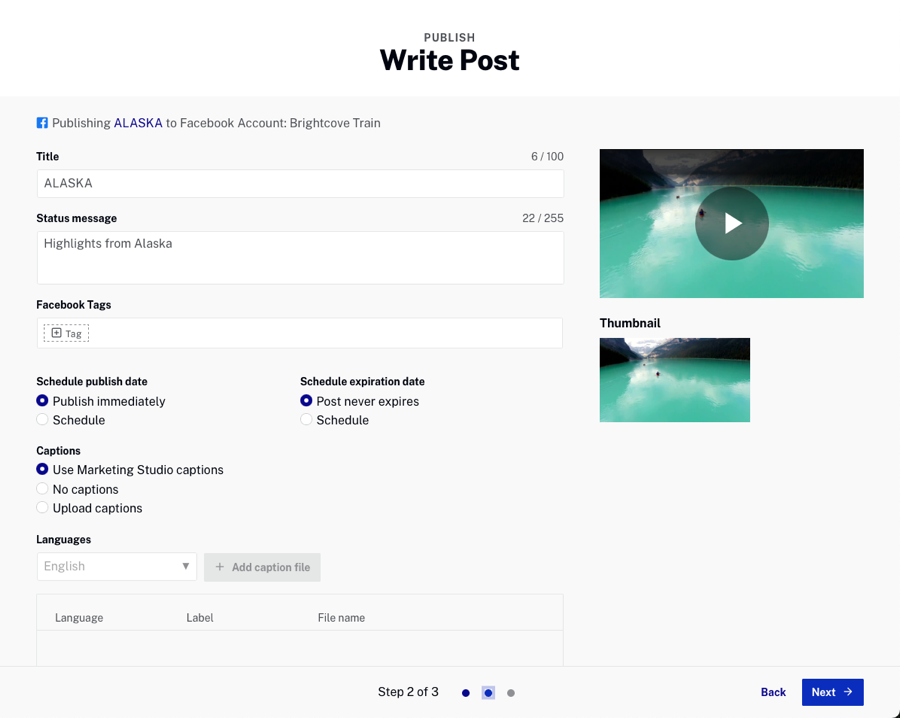Click the first step indicator dot
The image size is (900, 718).
(466, 693)
